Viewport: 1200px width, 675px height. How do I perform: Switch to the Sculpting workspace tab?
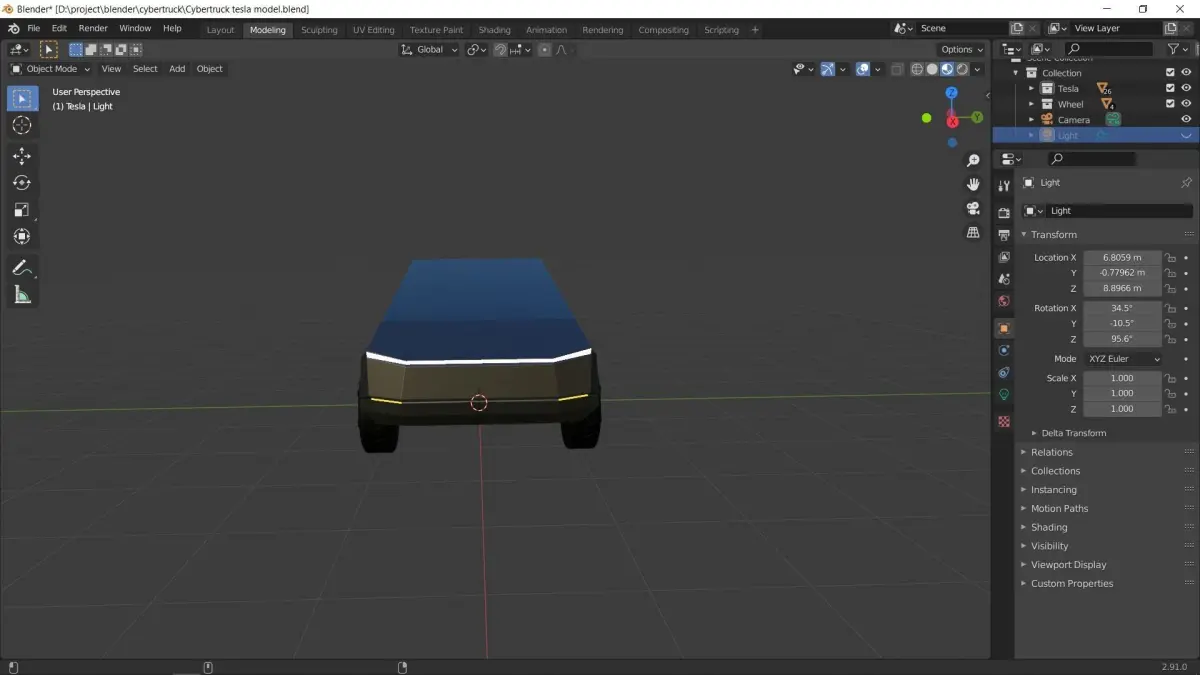pyautogui.click(x=319, y=30)
